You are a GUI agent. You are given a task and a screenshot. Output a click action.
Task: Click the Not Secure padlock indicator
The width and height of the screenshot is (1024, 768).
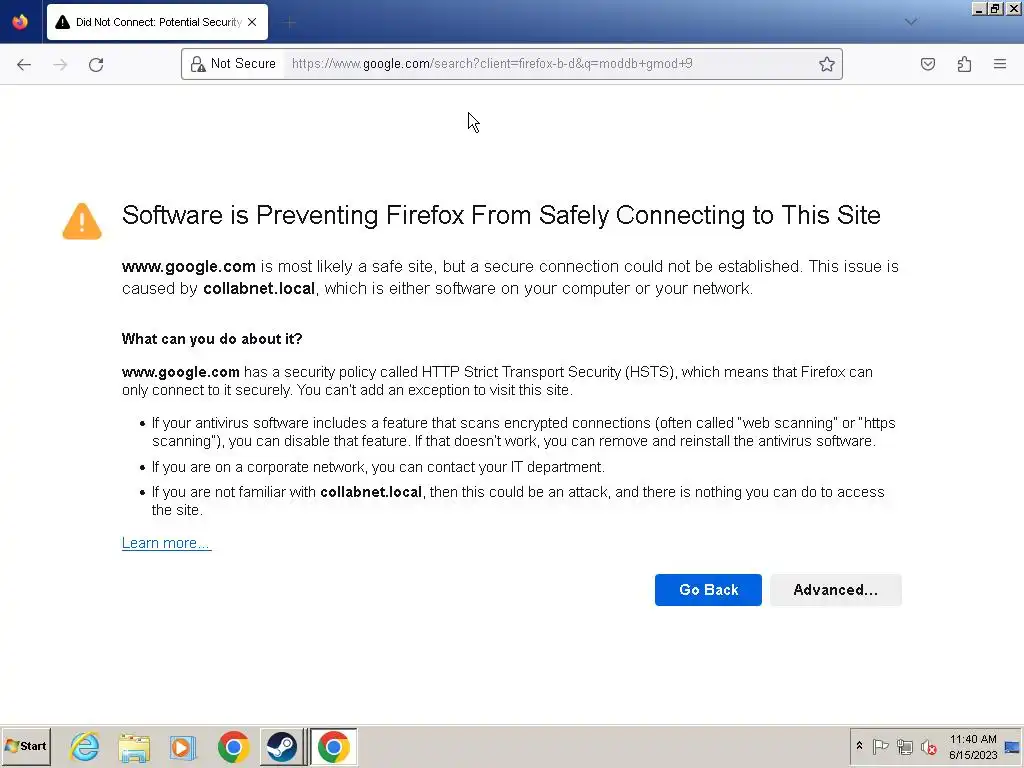coord(232,64)
